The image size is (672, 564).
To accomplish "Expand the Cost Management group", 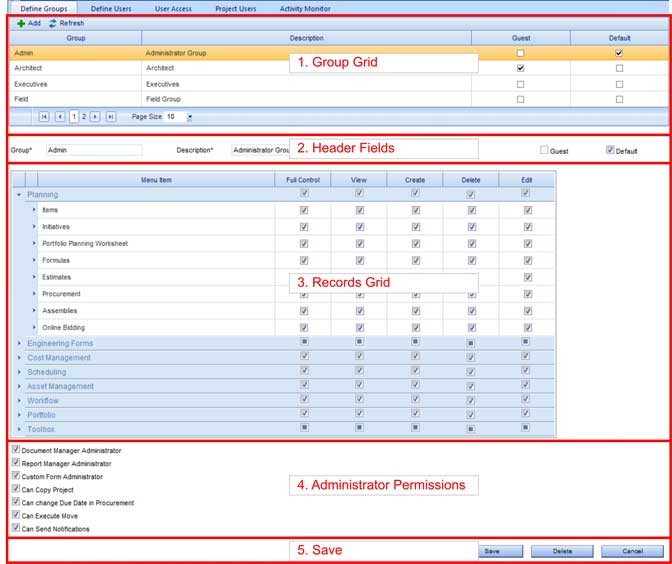I will (19, 357).
